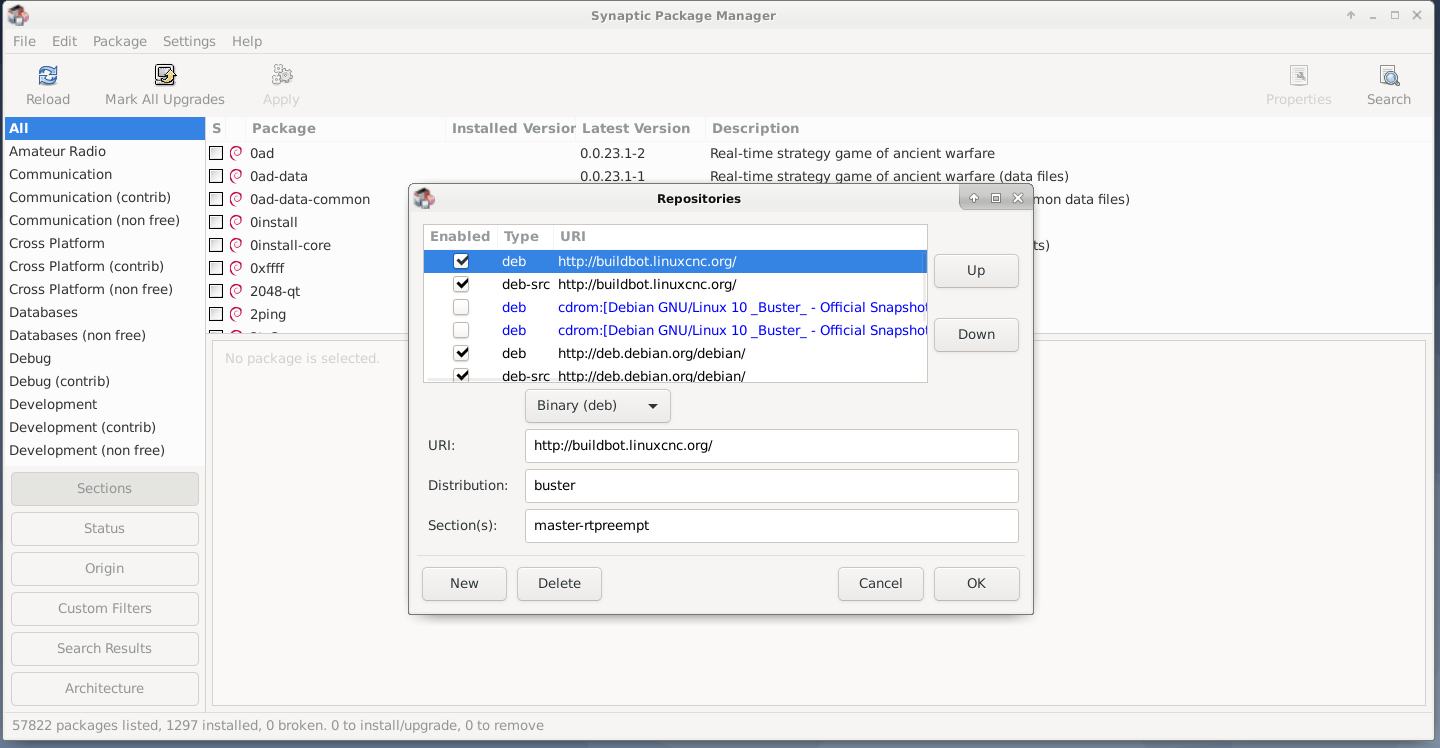Viewport: 1440px width, 748px height.
Task: Click the URI input field
Action: (x=771, y=445)
